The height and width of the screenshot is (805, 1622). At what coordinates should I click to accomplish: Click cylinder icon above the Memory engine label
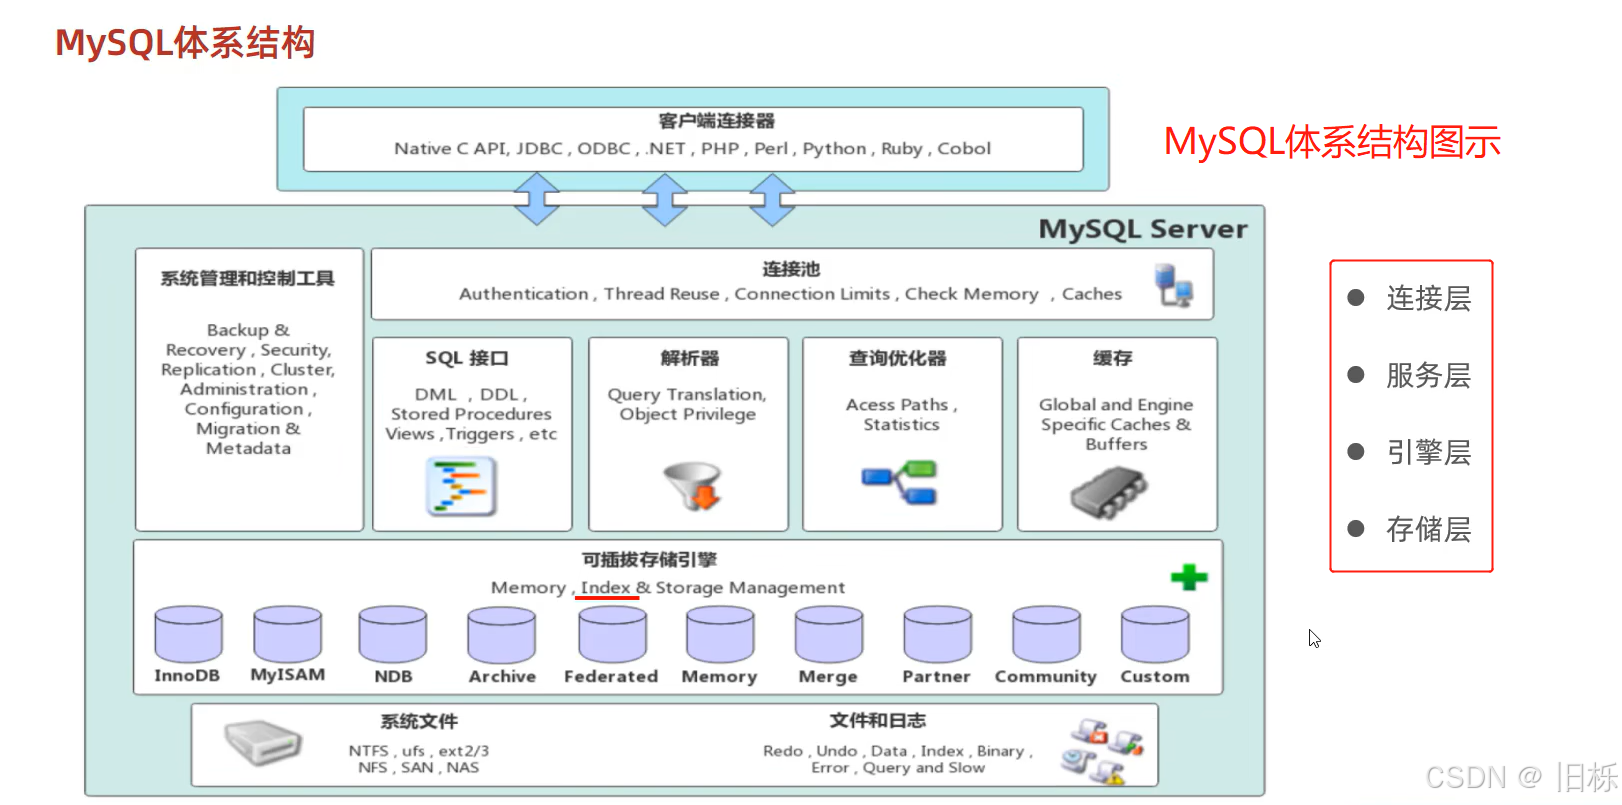(x=720, y=635)
